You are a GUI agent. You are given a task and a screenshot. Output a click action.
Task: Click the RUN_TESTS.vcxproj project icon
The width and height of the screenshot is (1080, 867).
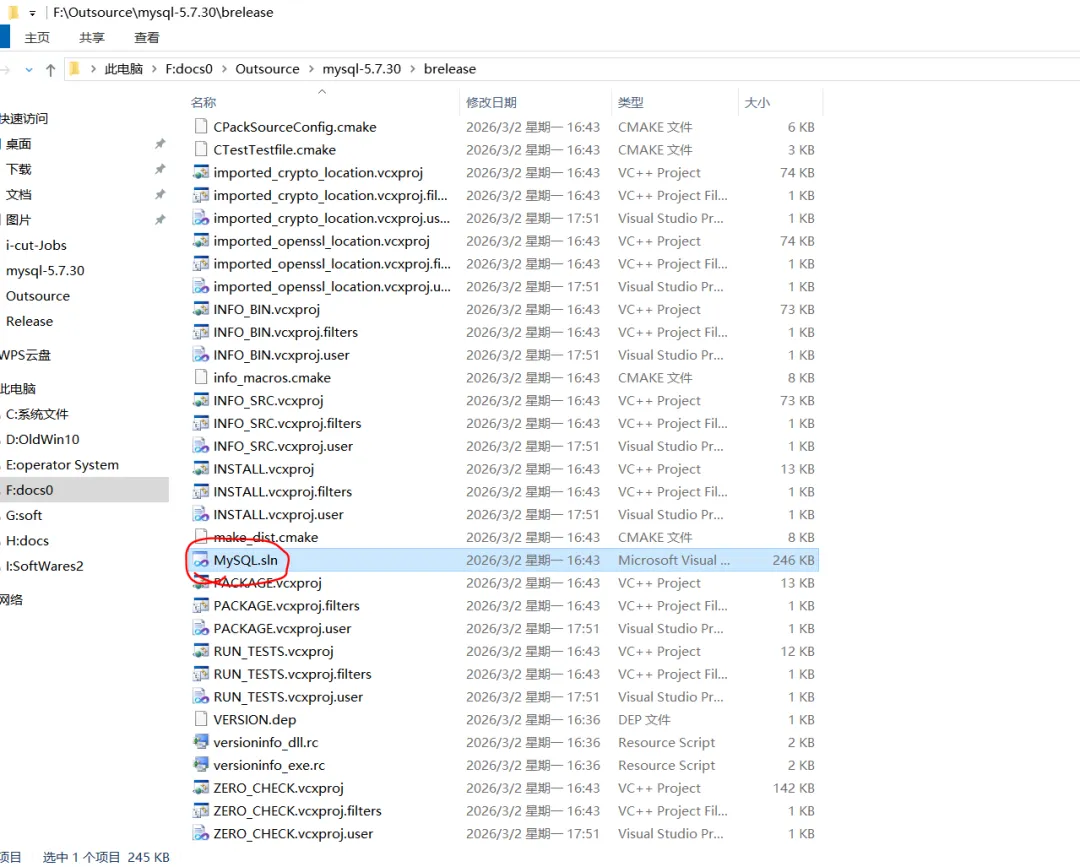(200, 651)
